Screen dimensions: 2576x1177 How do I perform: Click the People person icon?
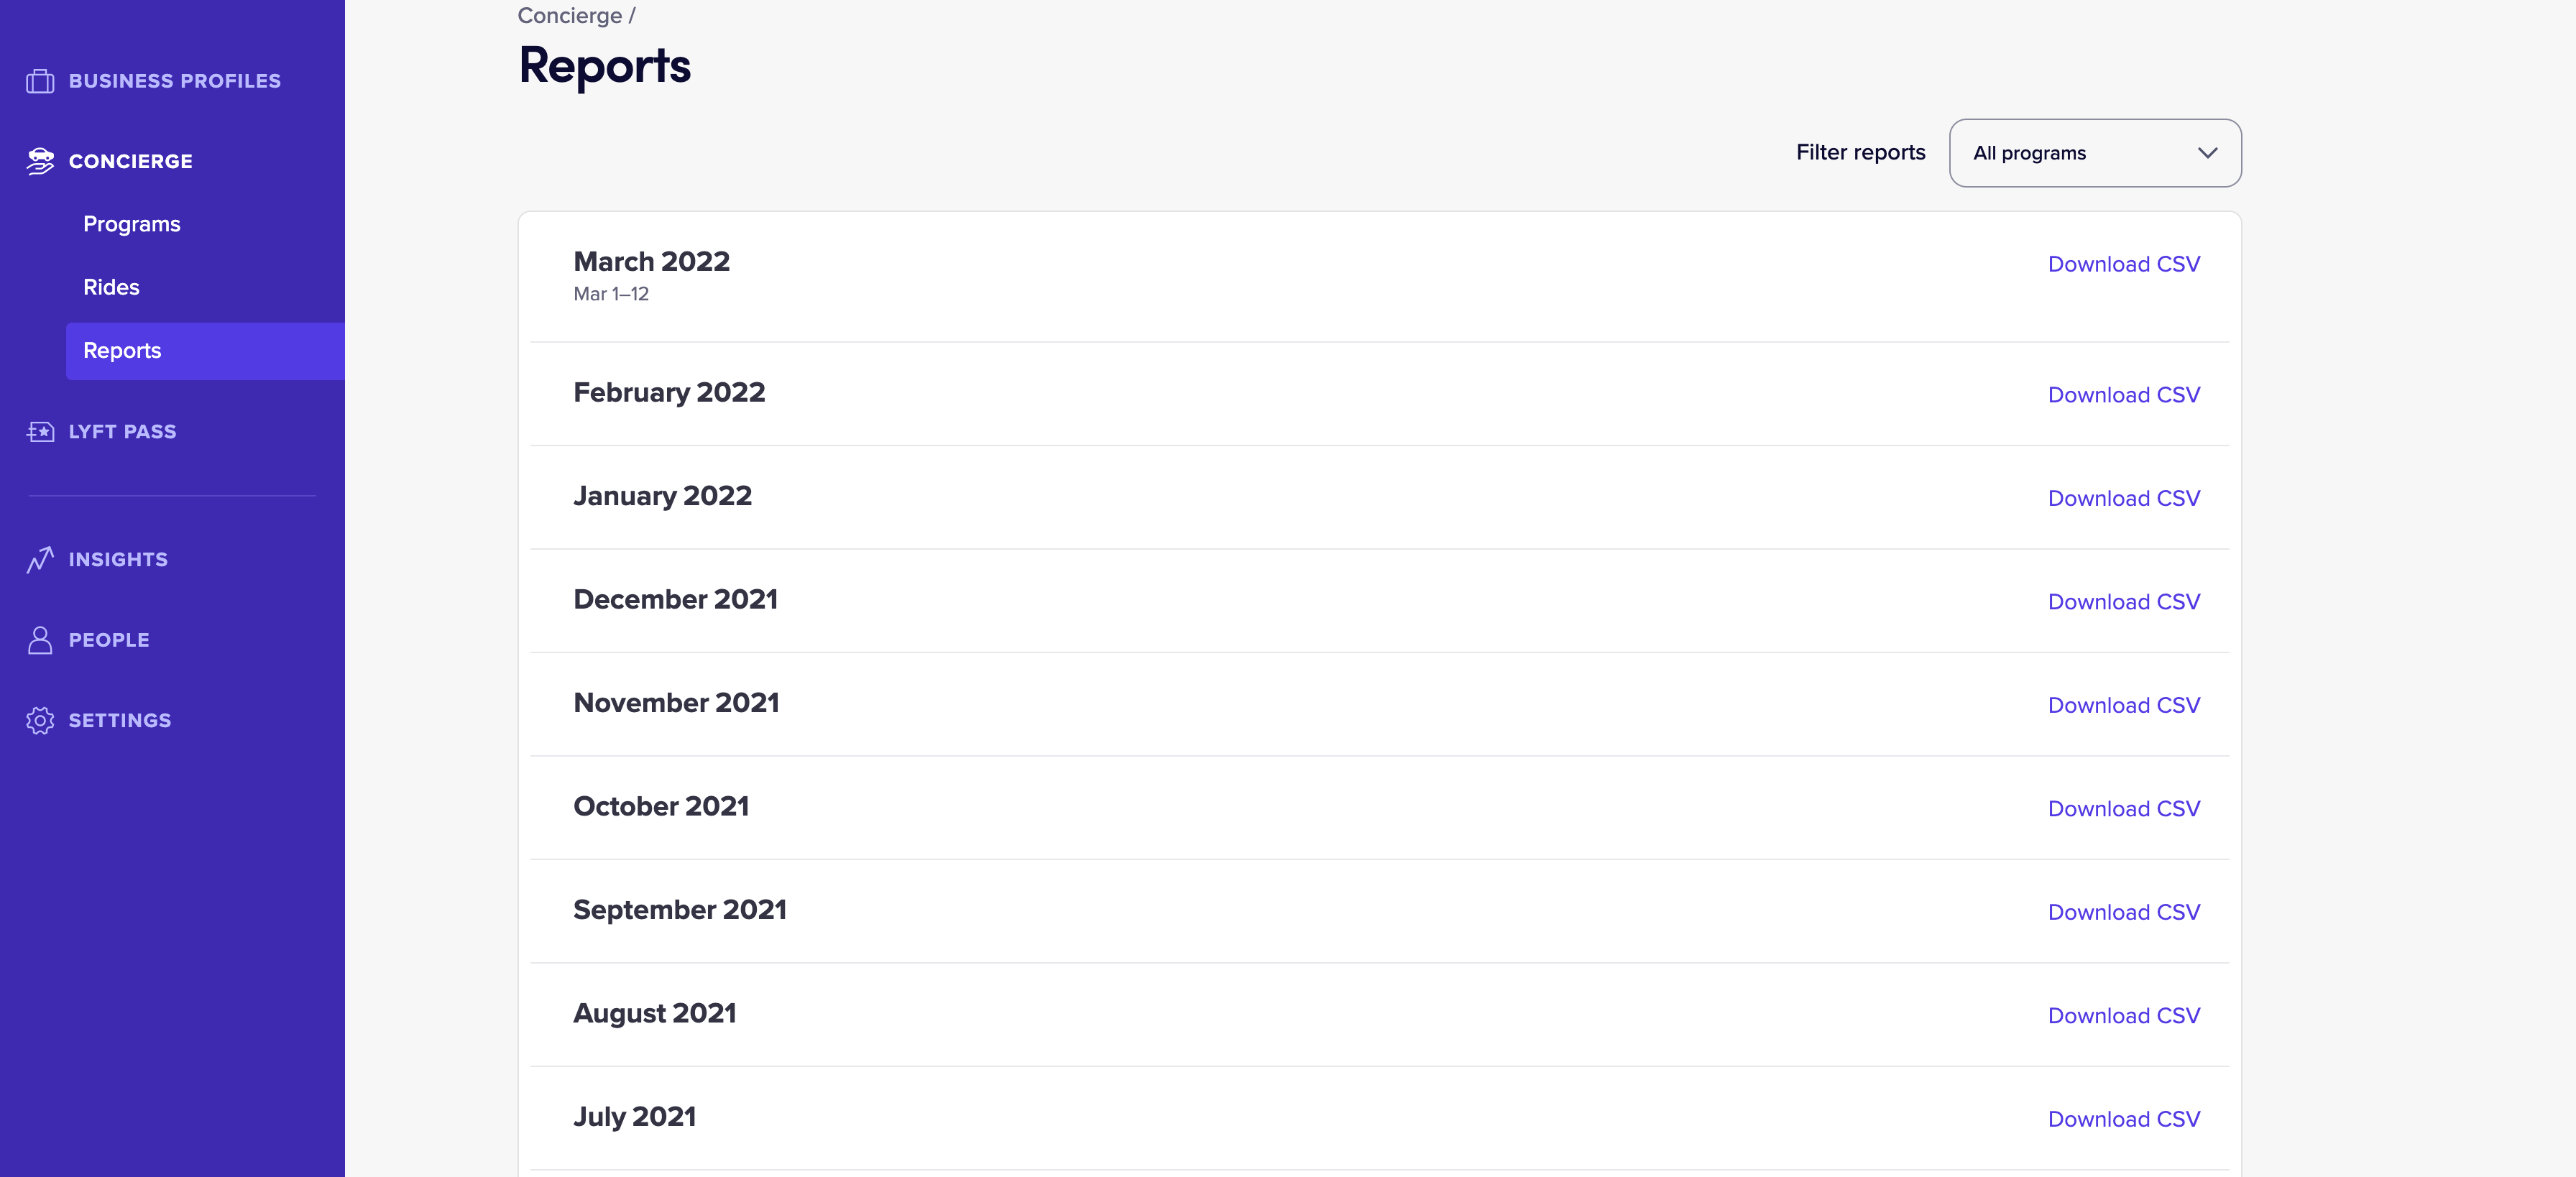[40, 640]
